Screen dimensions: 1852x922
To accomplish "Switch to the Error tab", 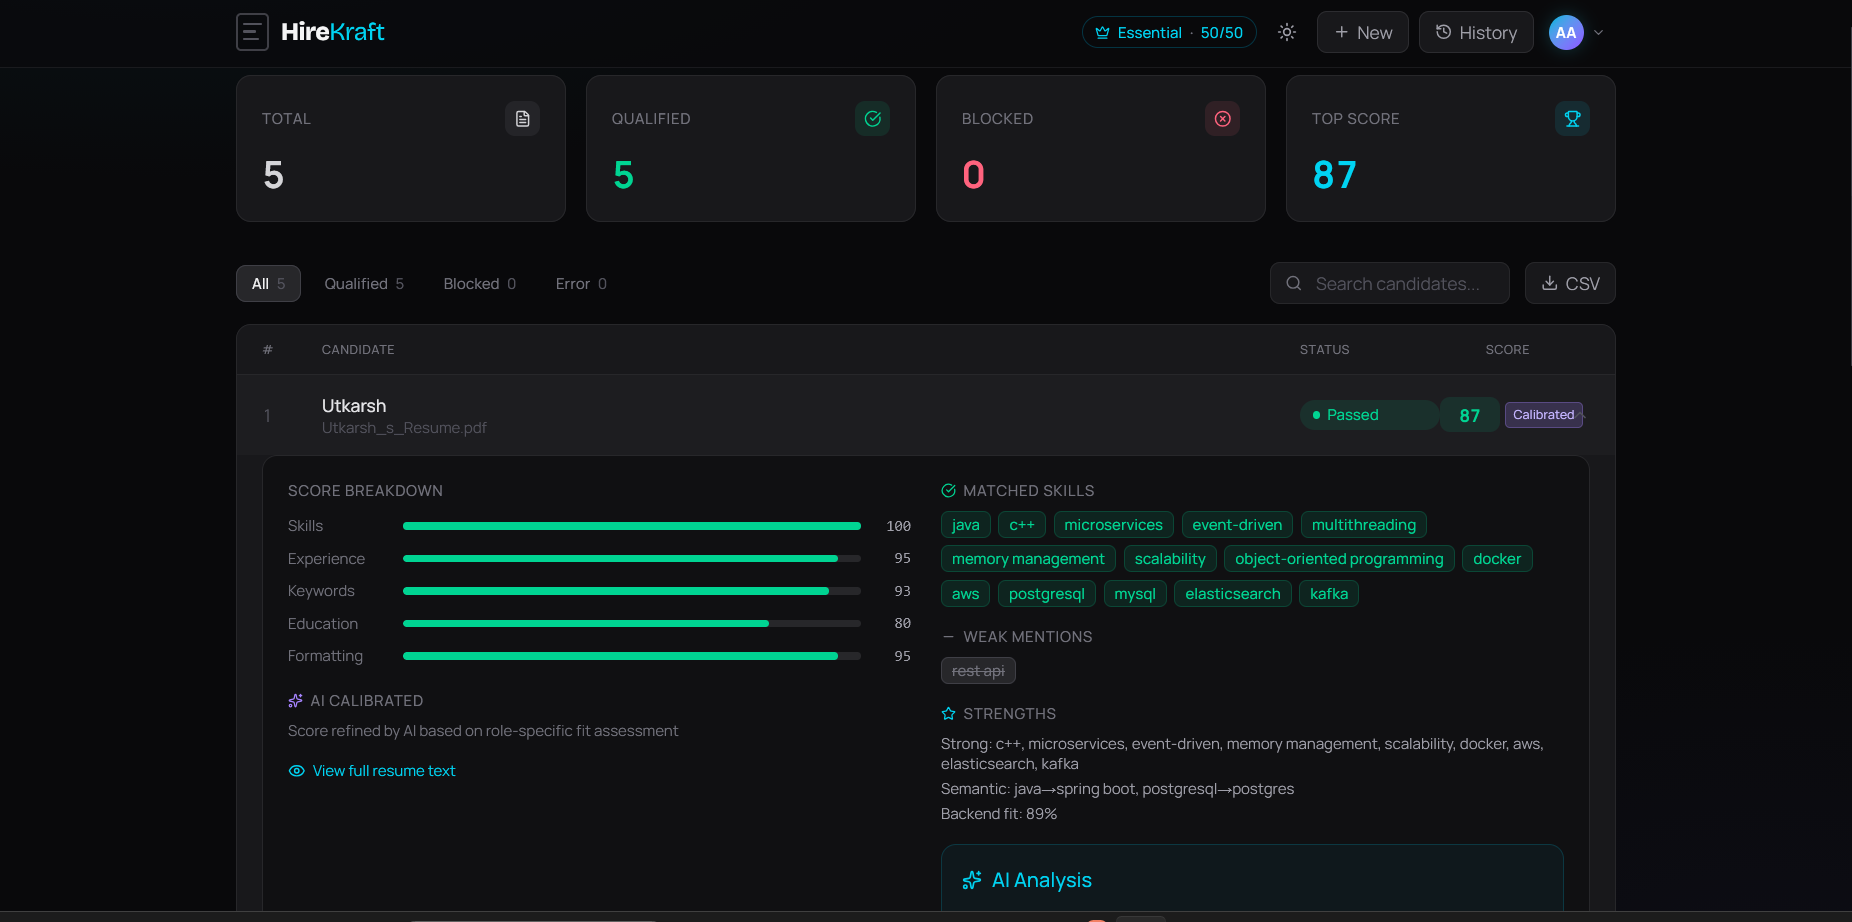I will [581, 284].
